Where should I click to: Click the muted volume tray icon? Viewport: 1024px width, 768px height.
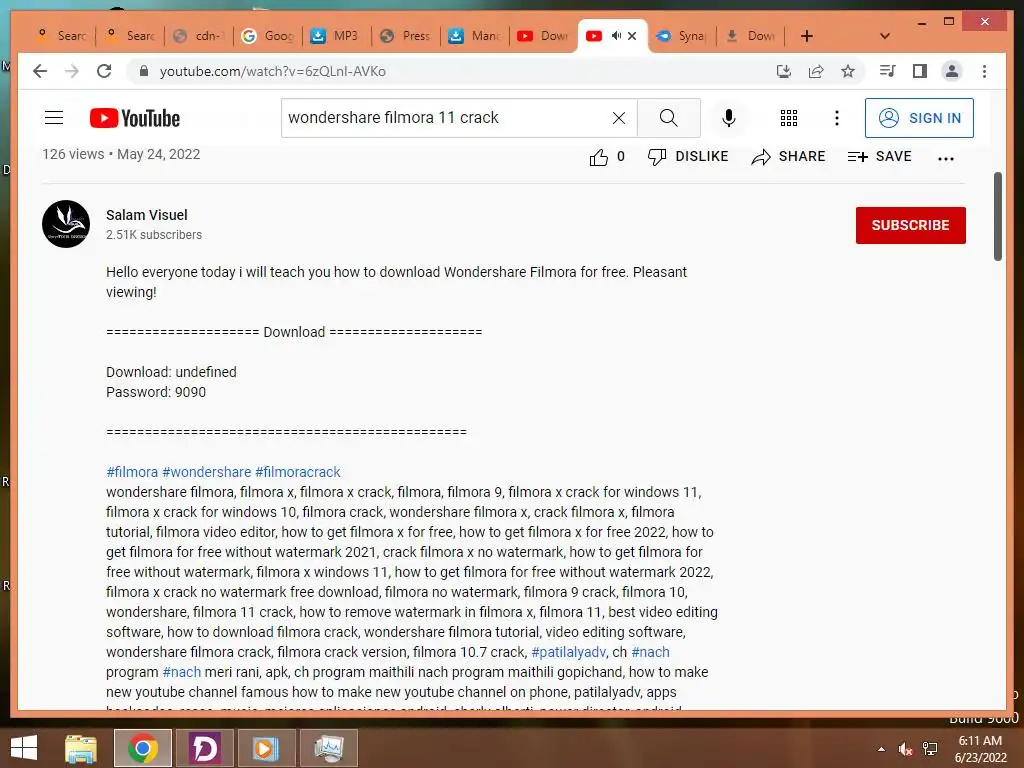point(905,749)
